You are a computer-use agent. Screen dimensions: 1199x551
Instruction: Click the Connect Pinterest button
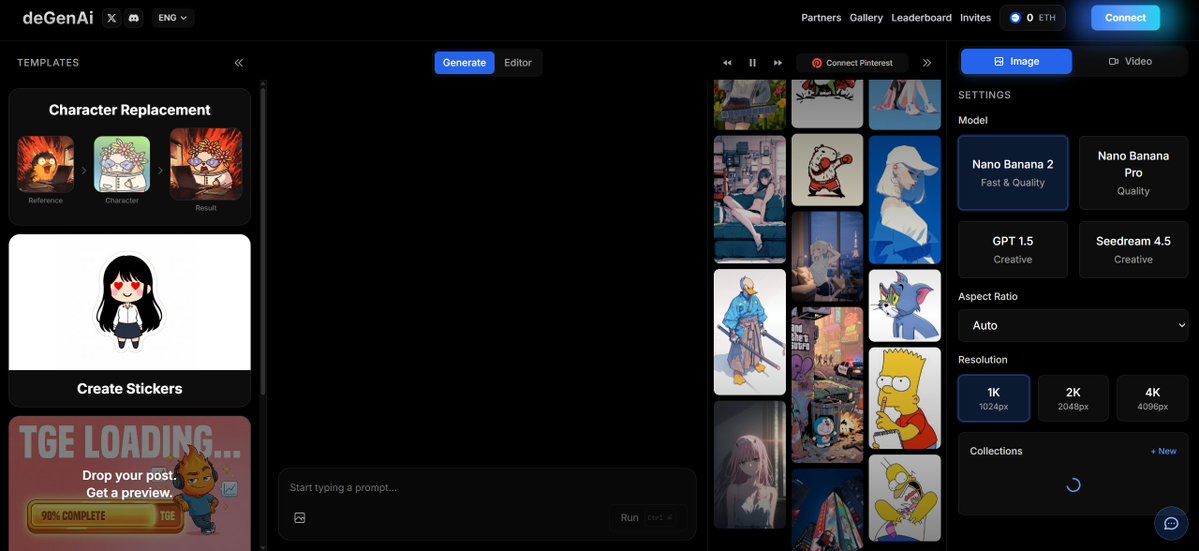(x=852, y=63)
